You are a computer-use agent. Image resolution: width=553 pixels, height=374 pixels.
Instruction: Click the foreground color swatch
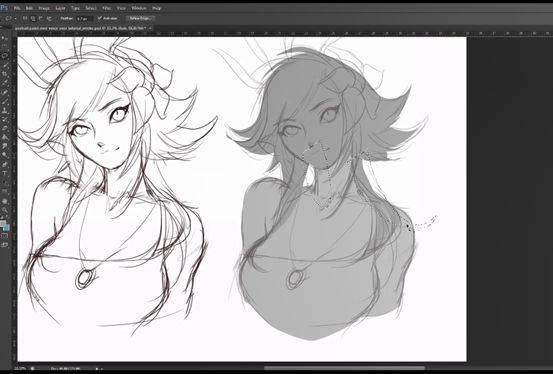click(3, 223)
